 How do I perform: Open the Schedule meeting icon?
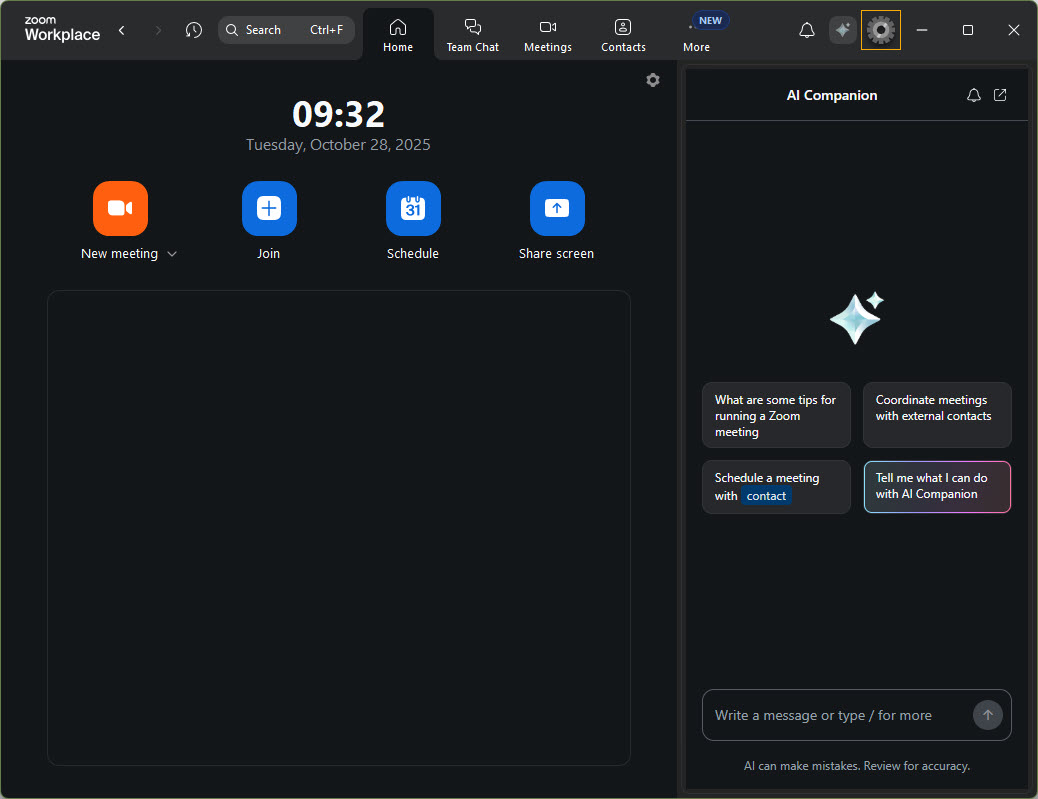point(413,208)
